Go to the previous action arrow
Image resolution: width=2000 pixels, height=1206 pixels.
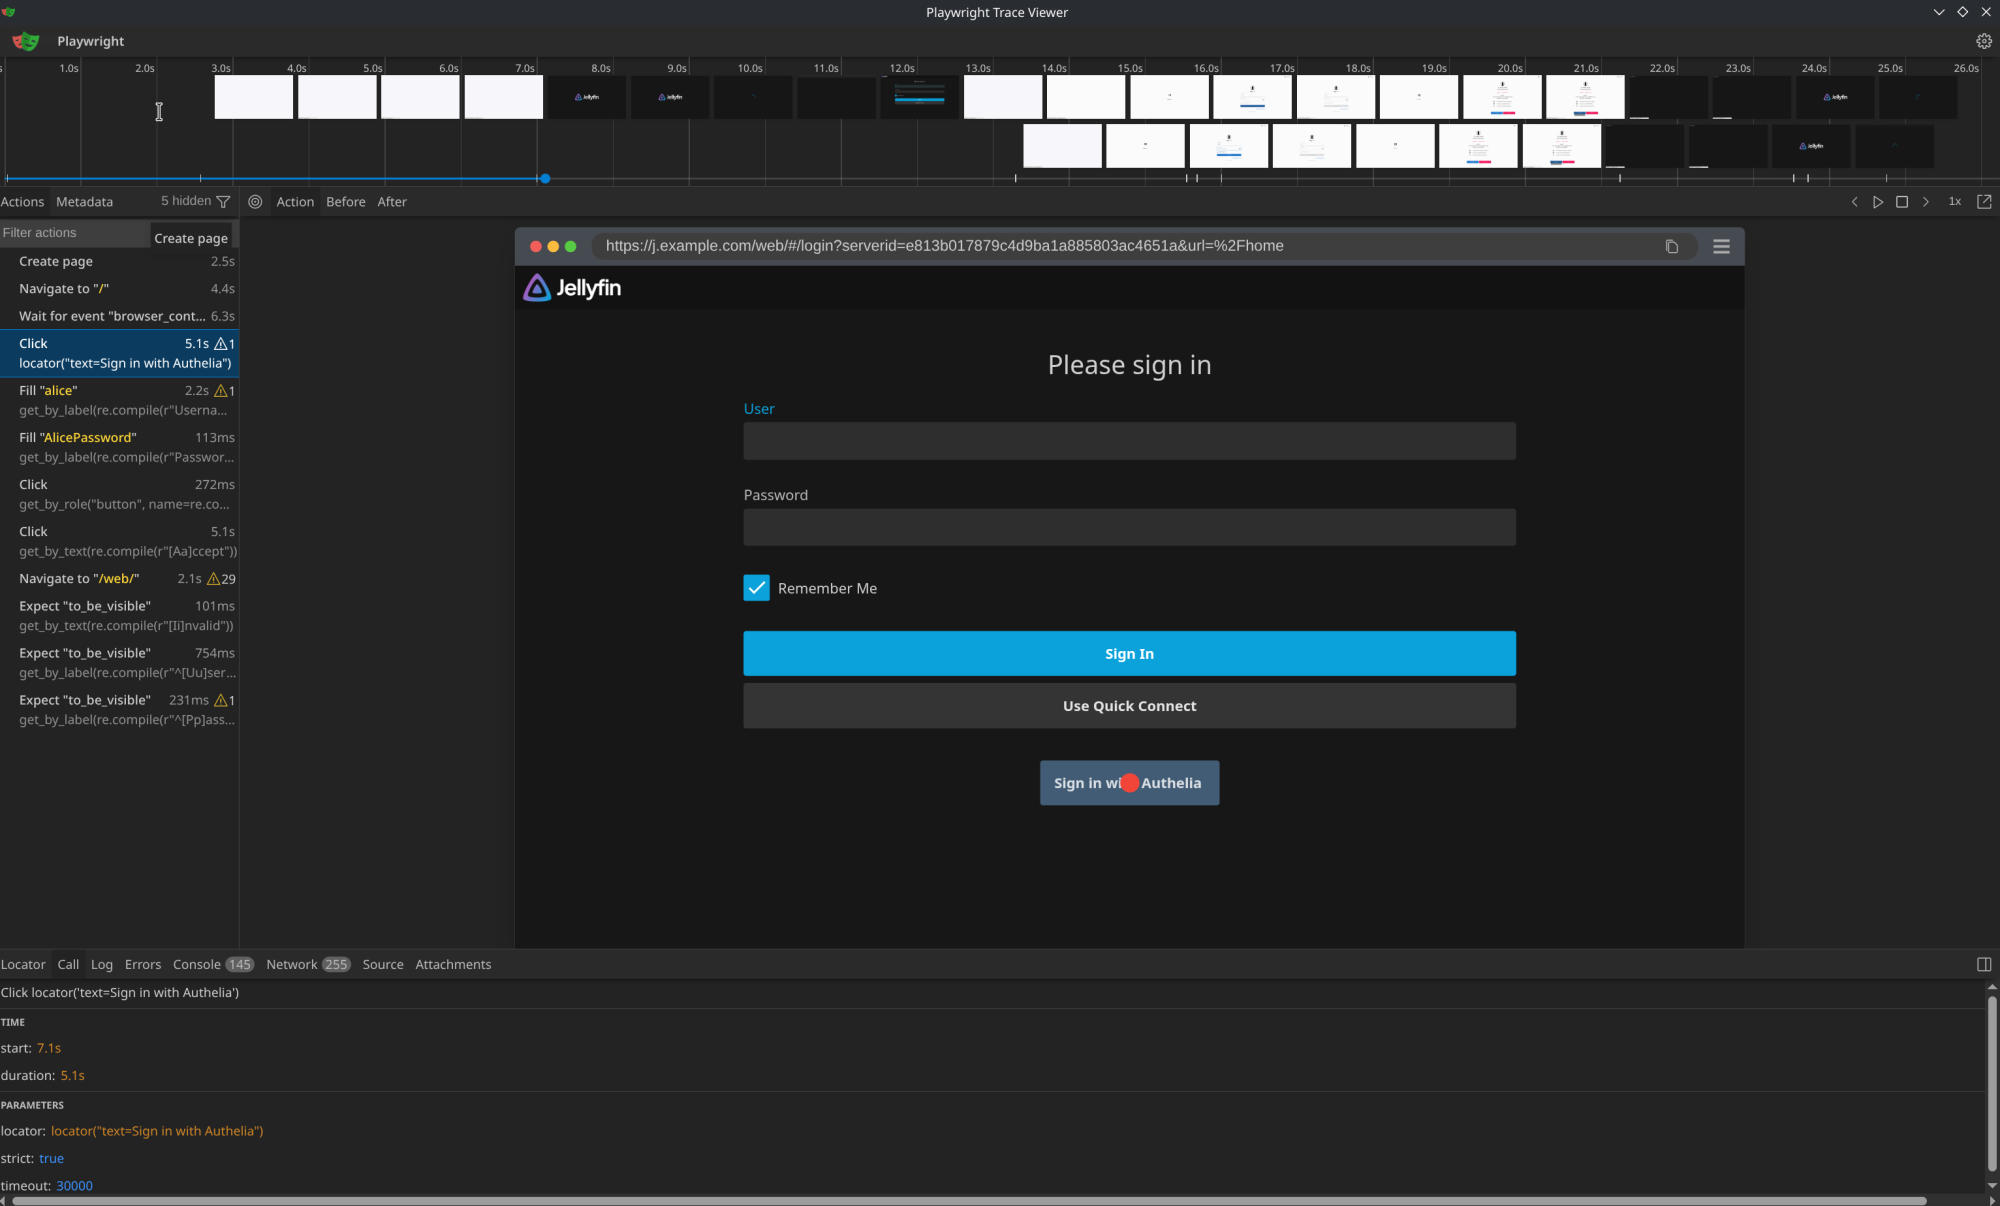(x=1854, y=202)
